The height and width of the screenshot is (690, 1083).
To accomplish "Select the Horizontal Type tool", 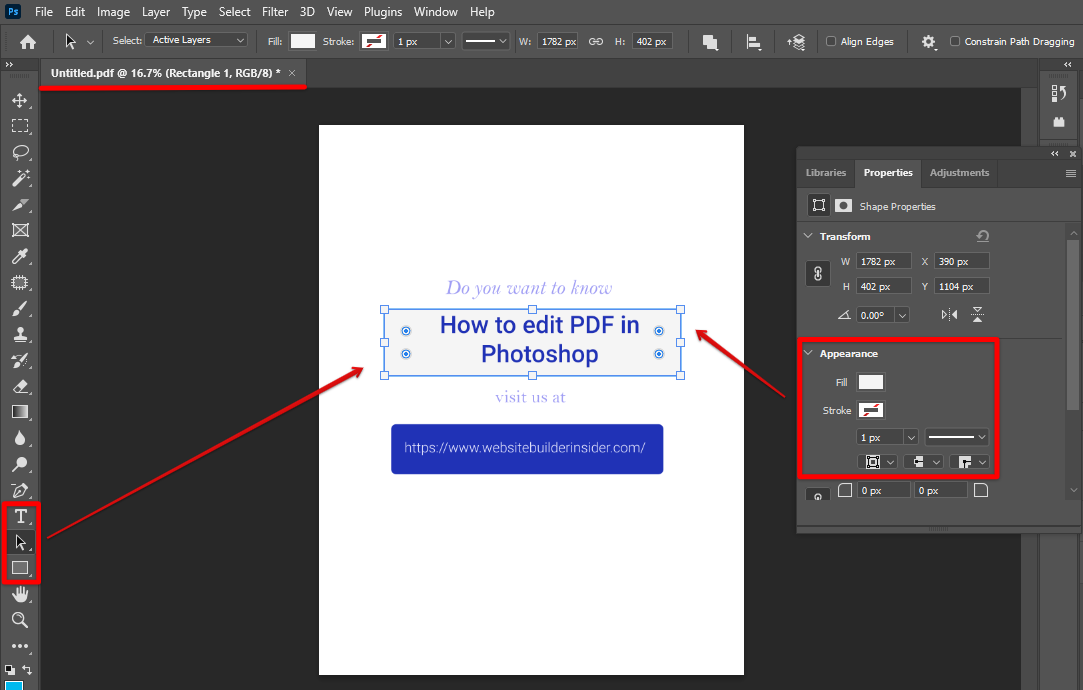I will (19, 516).
